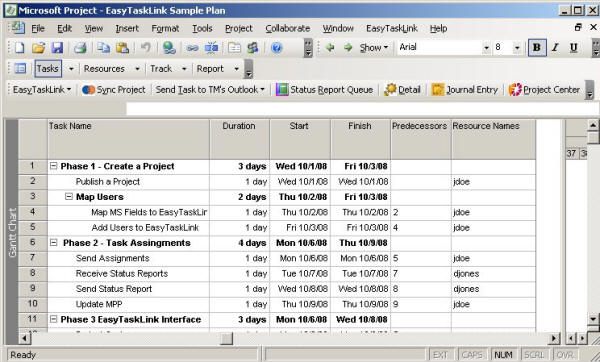Toggle Bold formatting button

pyautogui.click(x=537, y=48)
